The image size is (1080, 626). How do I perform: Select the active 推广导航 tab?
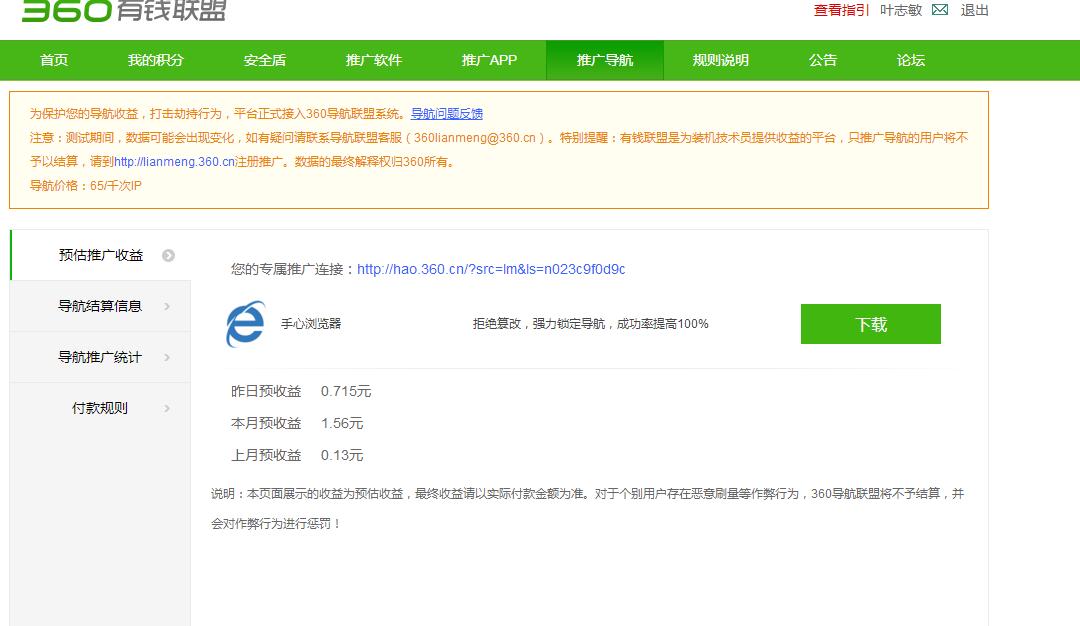[x=605, y=61]
